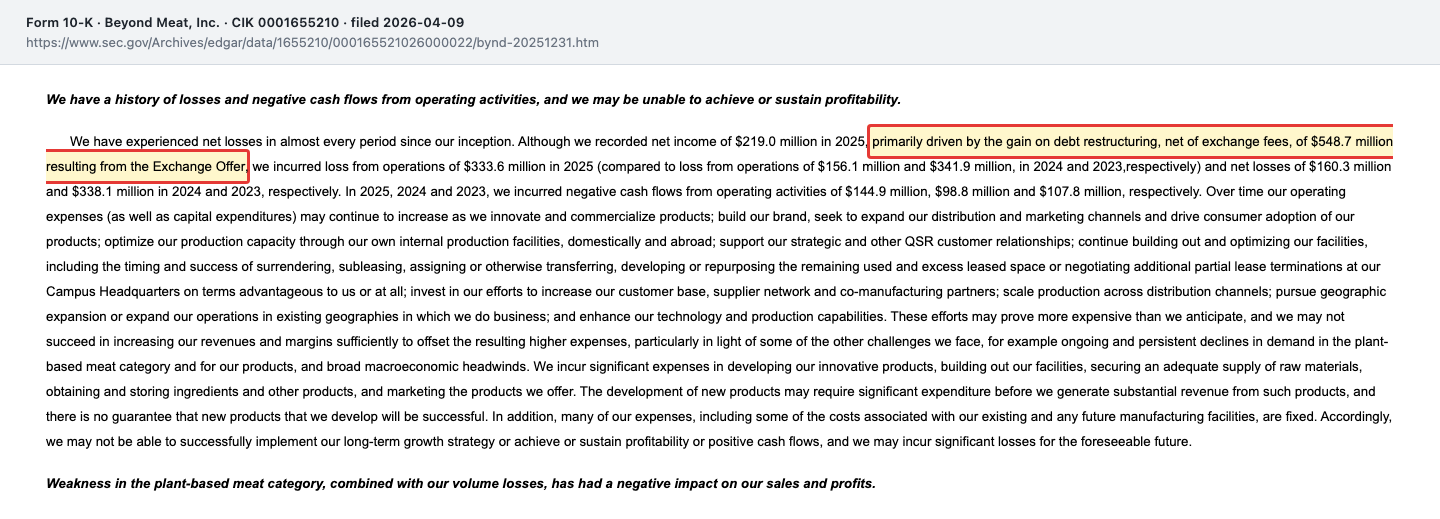The width and height of the screenshot is (1440, 519).
Task: Click the text "We have experienced net losses"
Action: click(166, 142)
